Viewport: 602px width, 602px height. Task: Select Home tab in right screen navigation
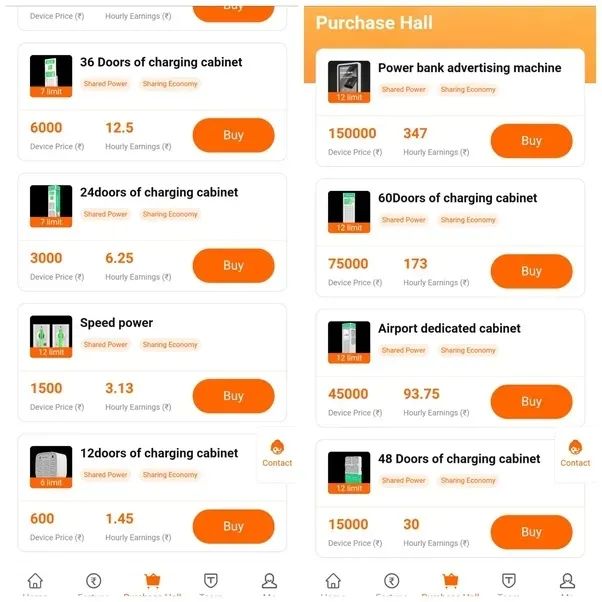[333, 580]
